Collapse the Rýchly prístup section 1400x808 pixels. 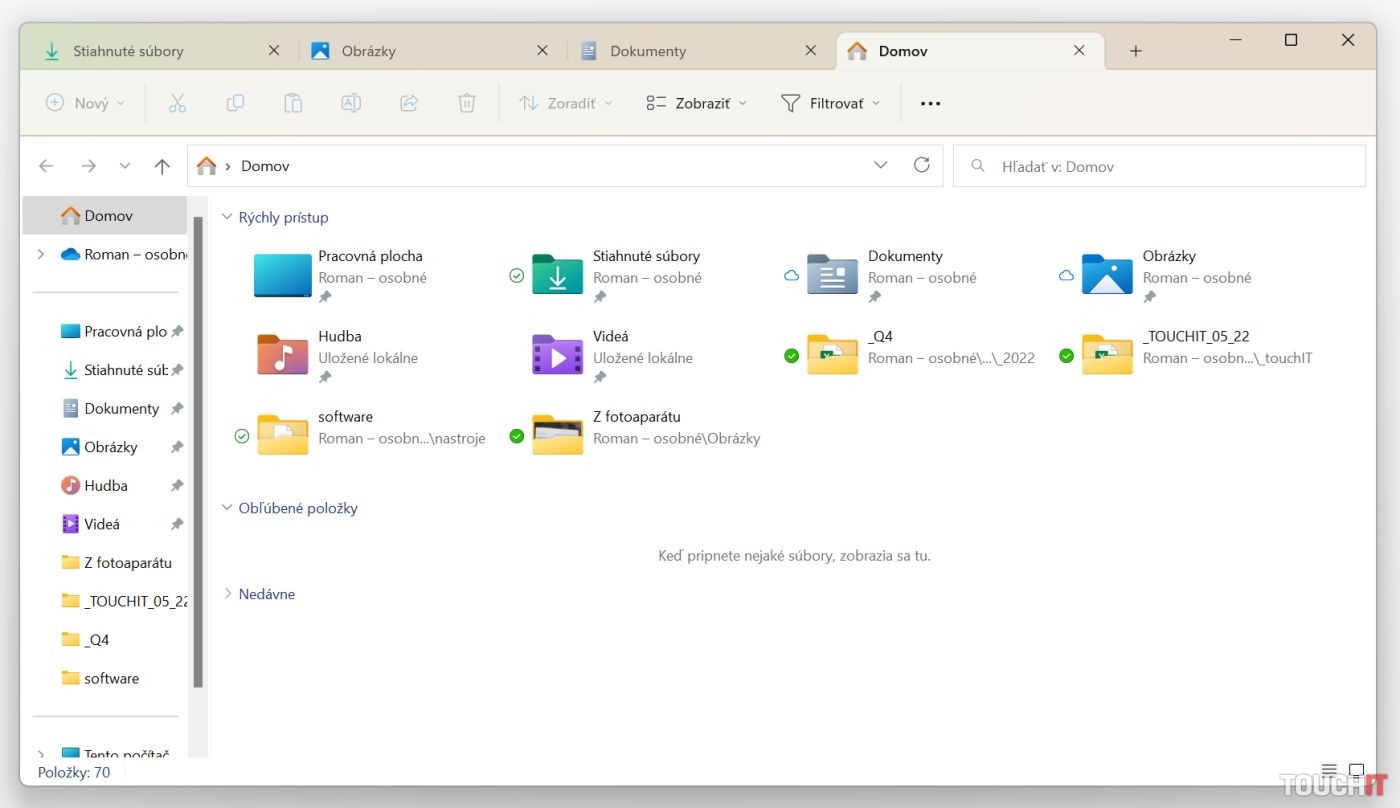[227, 217]
